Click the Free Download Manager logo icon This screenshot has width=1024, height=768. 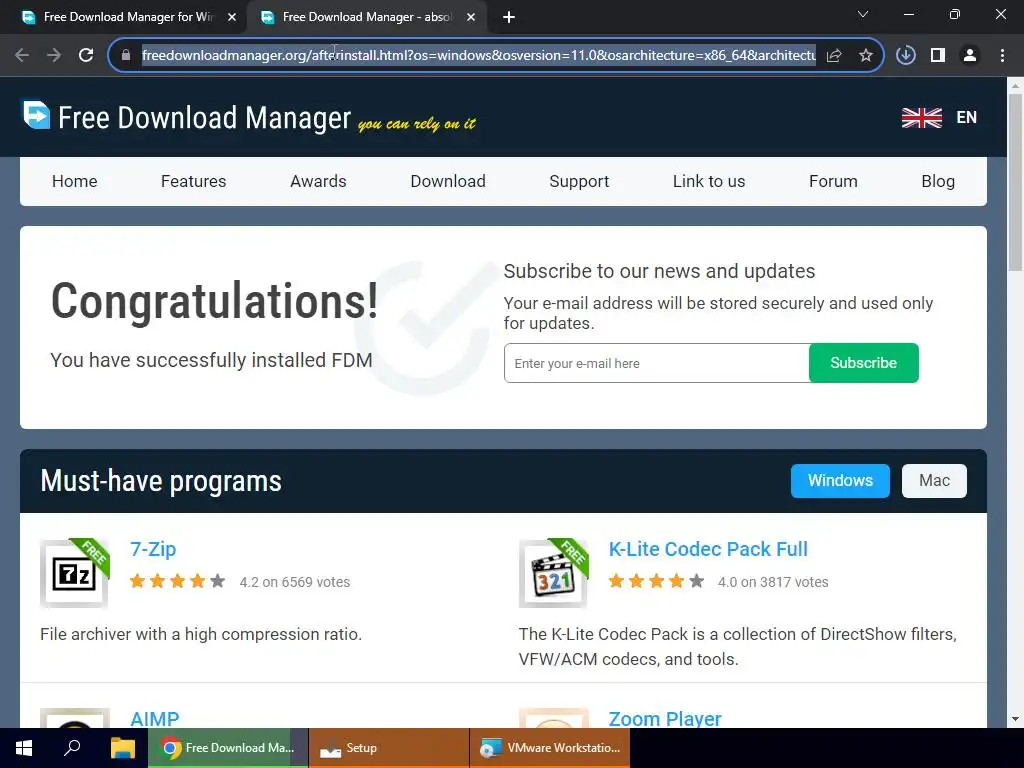point(37,114)
